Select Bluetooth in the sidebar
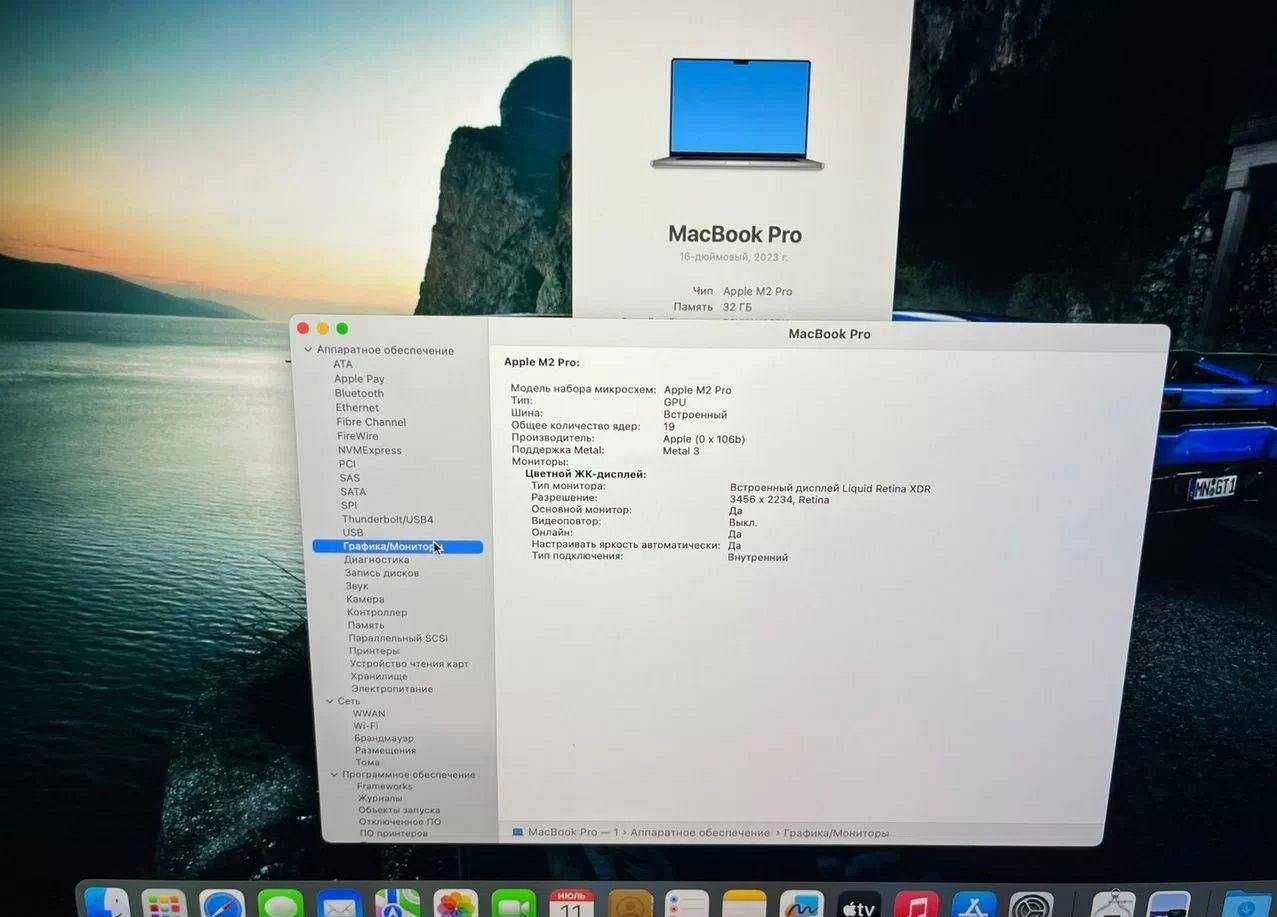 pos(359,393)
